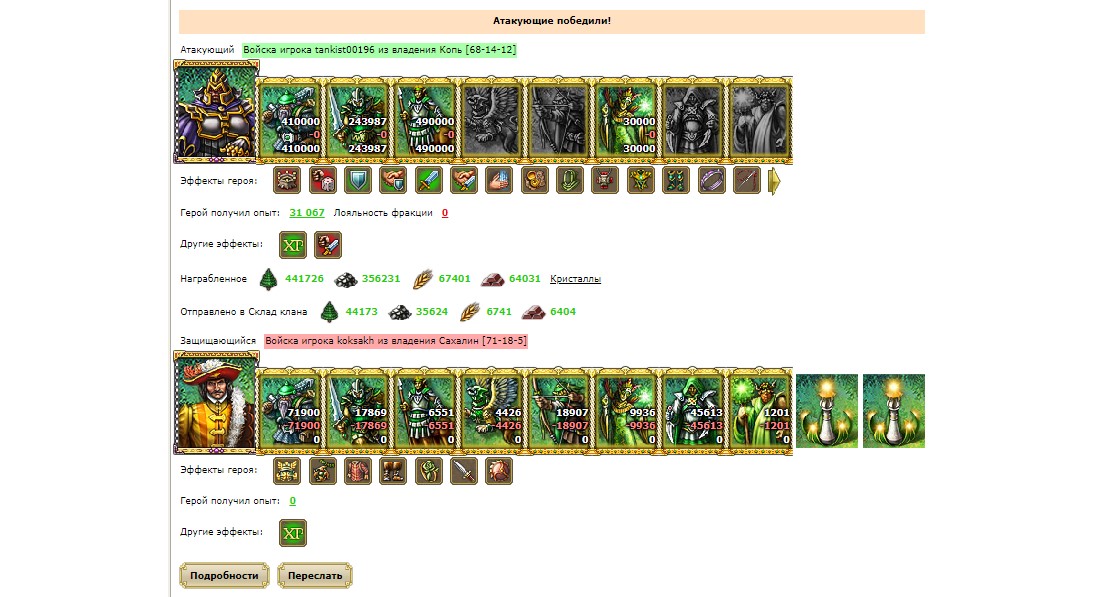Select the attacker hero portrait
The height and width of the screenshot is (597, 1096).
[216, 112]
